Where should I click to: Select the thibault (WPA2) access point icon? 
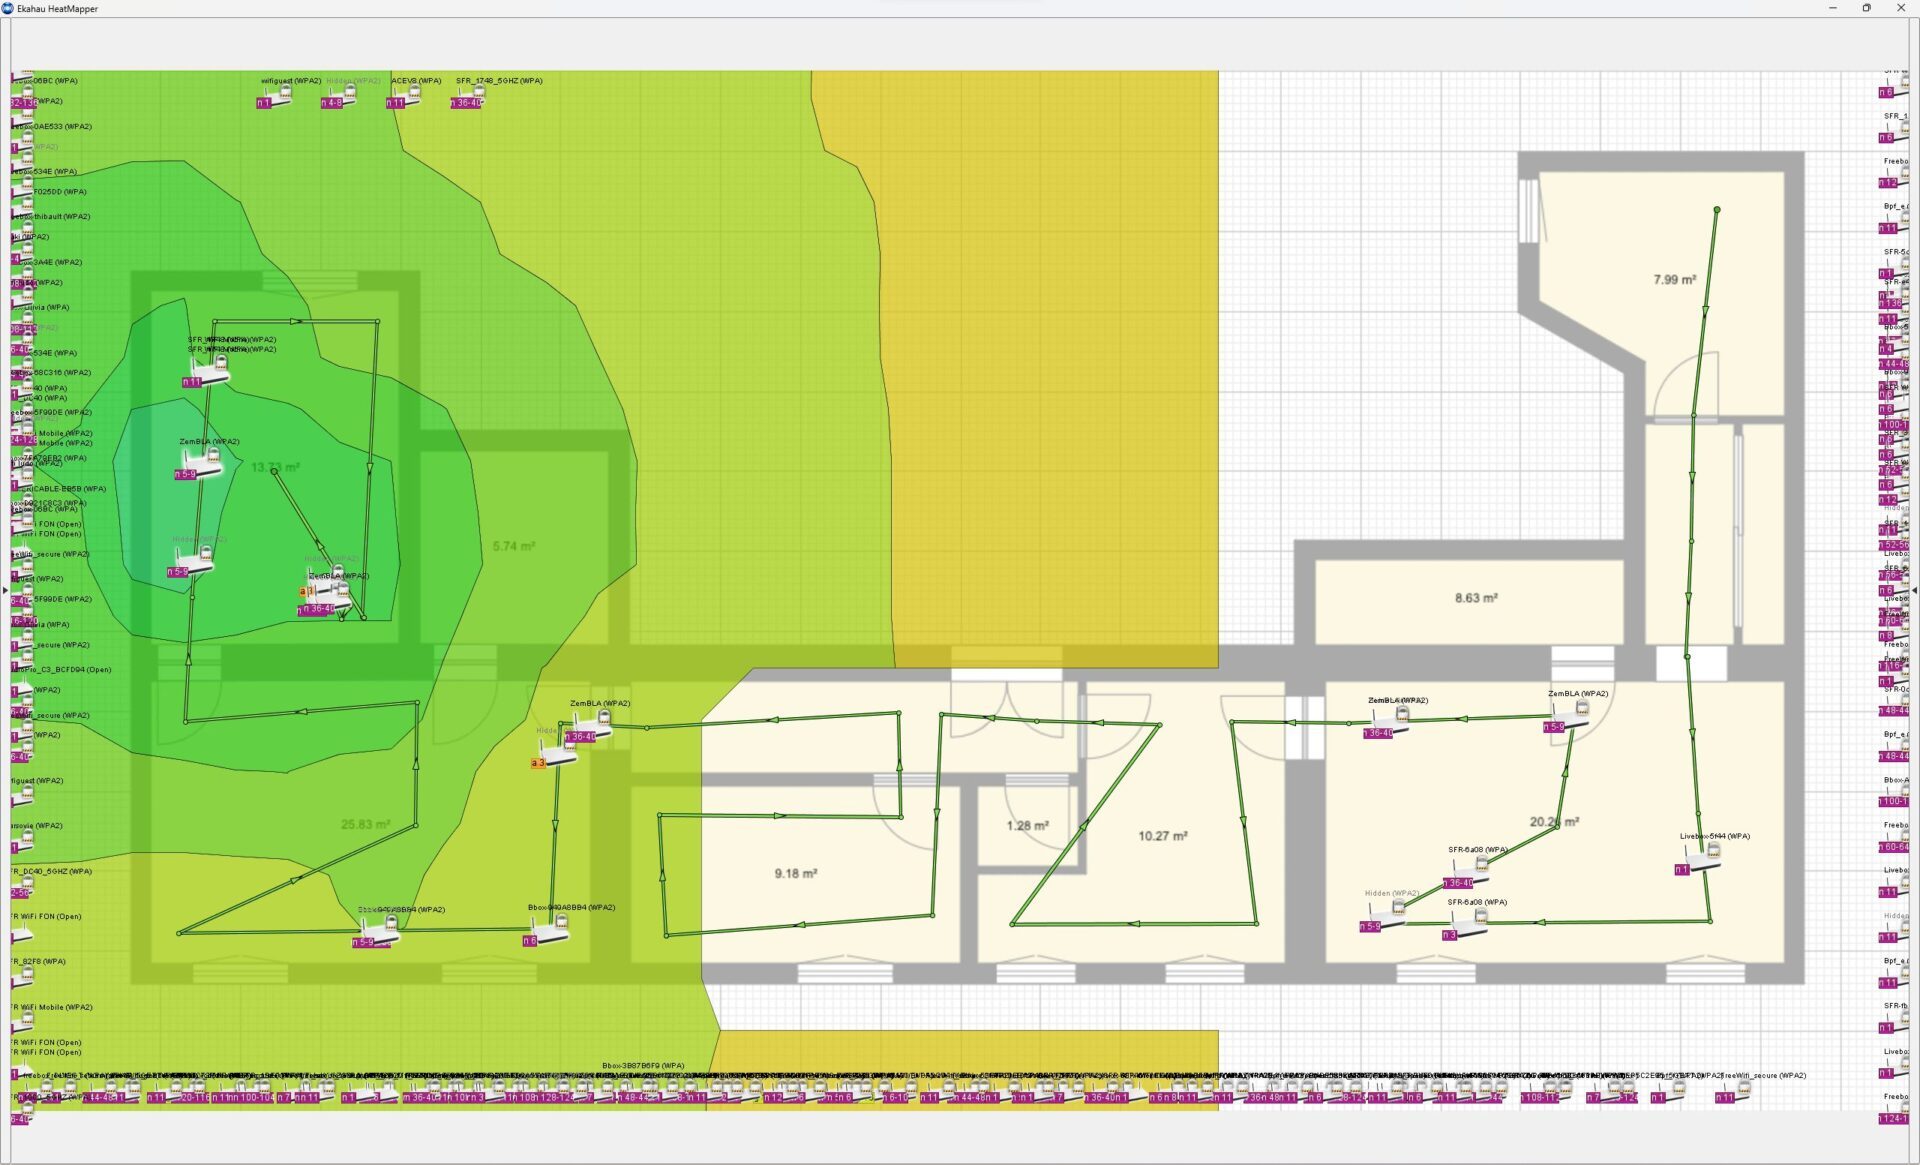(x=22, y=229)
